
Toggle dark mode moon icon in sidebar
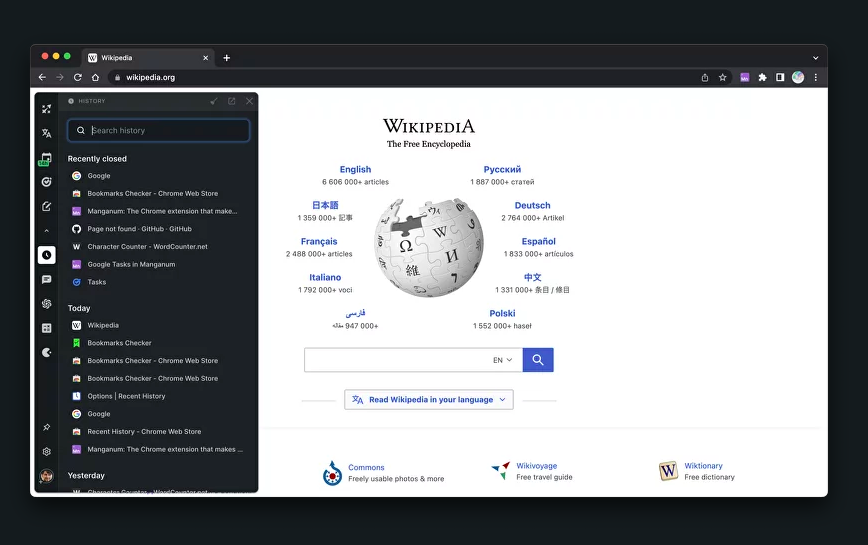tap(46, 352)
